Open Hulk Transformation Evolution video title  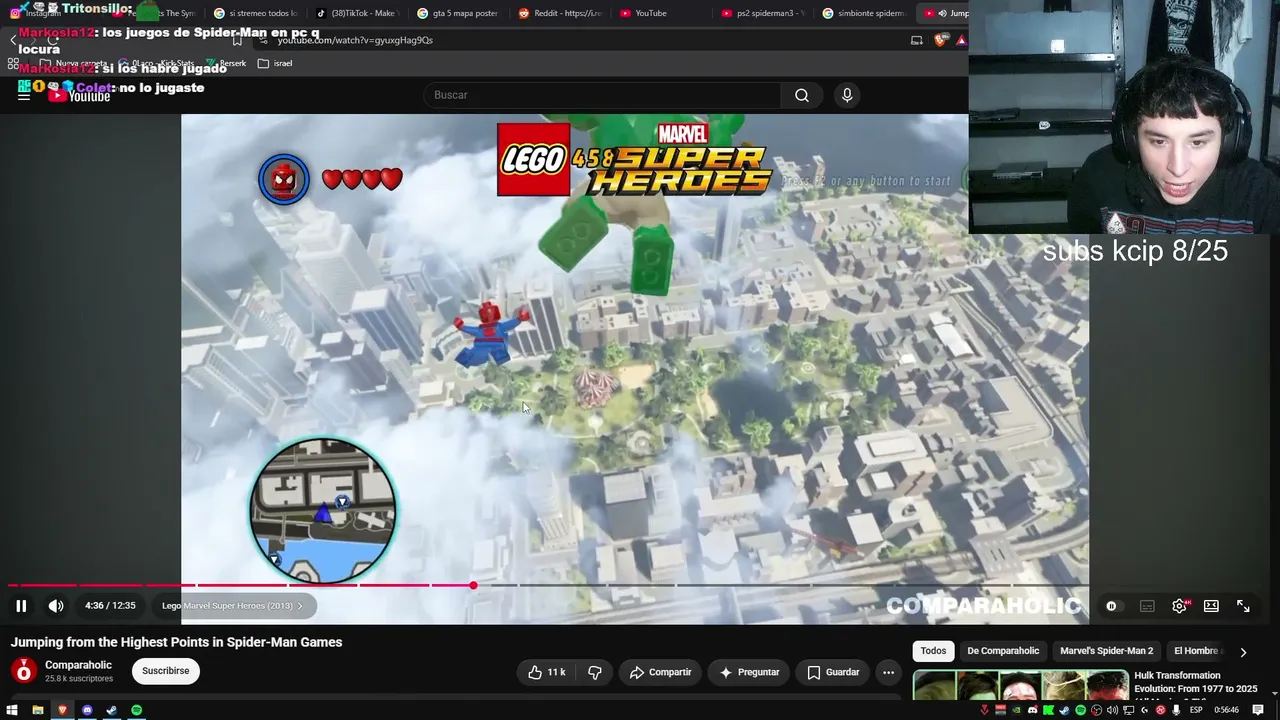click(x=1196, y=682)
